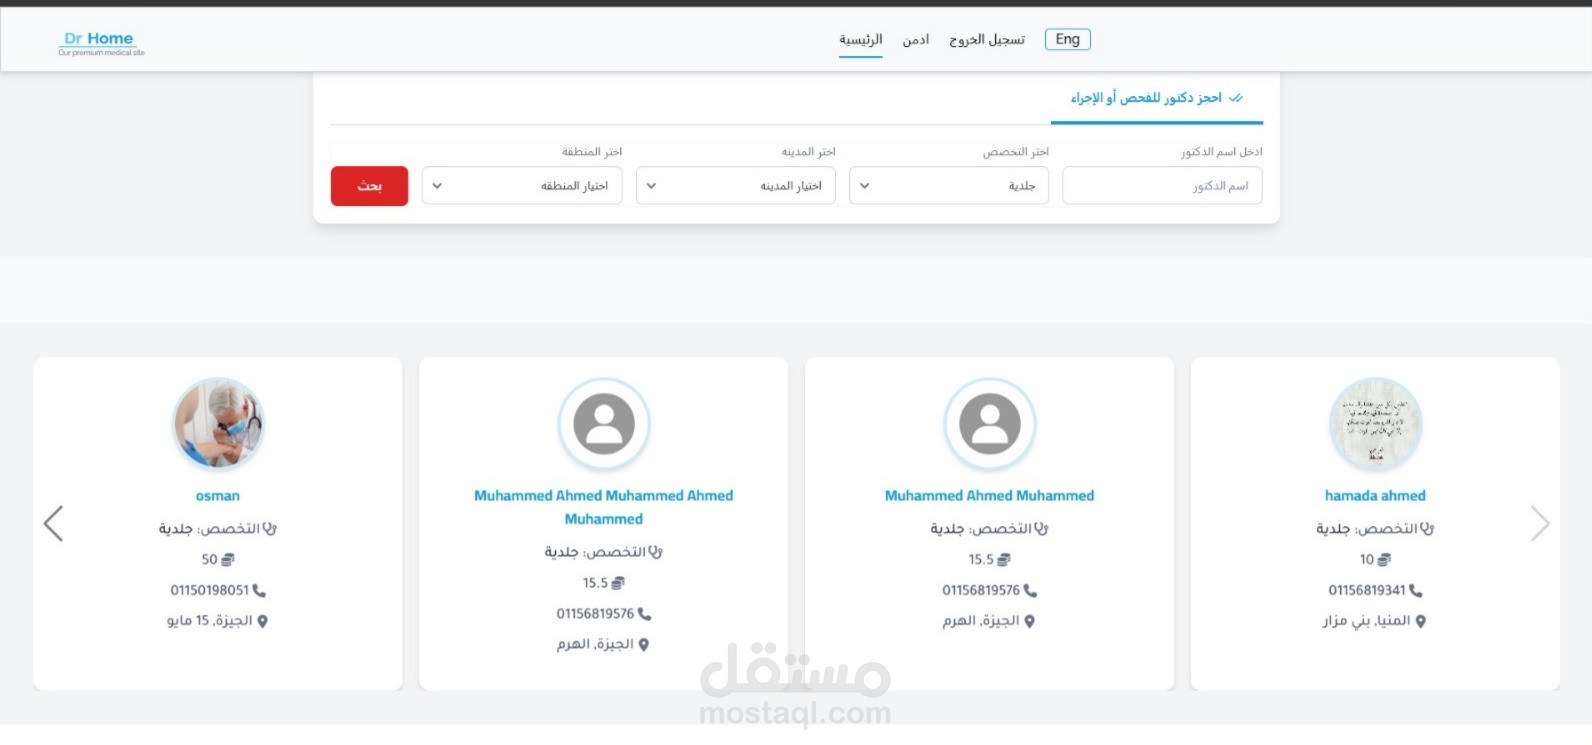1592x745 pixels.
Task: Select phone number 01156819341
Action: [1367, 591]
